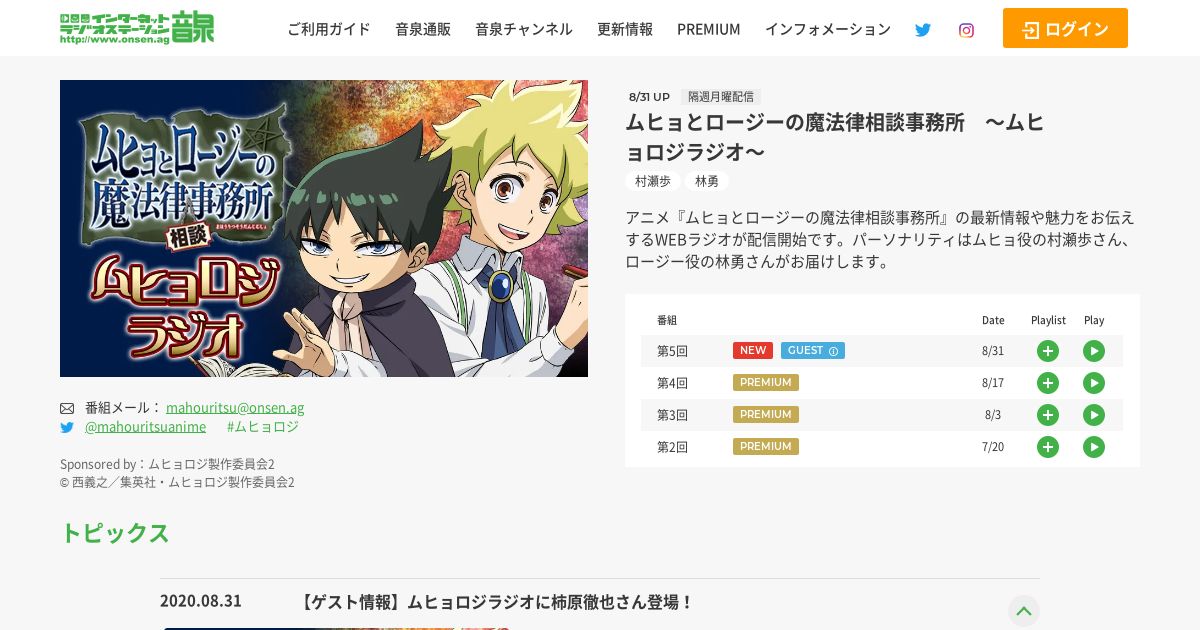Open ご利用ガイド menu
The width and height of the screenshot is (1200, 630).
pyautogui.click(x=329, y=29)
